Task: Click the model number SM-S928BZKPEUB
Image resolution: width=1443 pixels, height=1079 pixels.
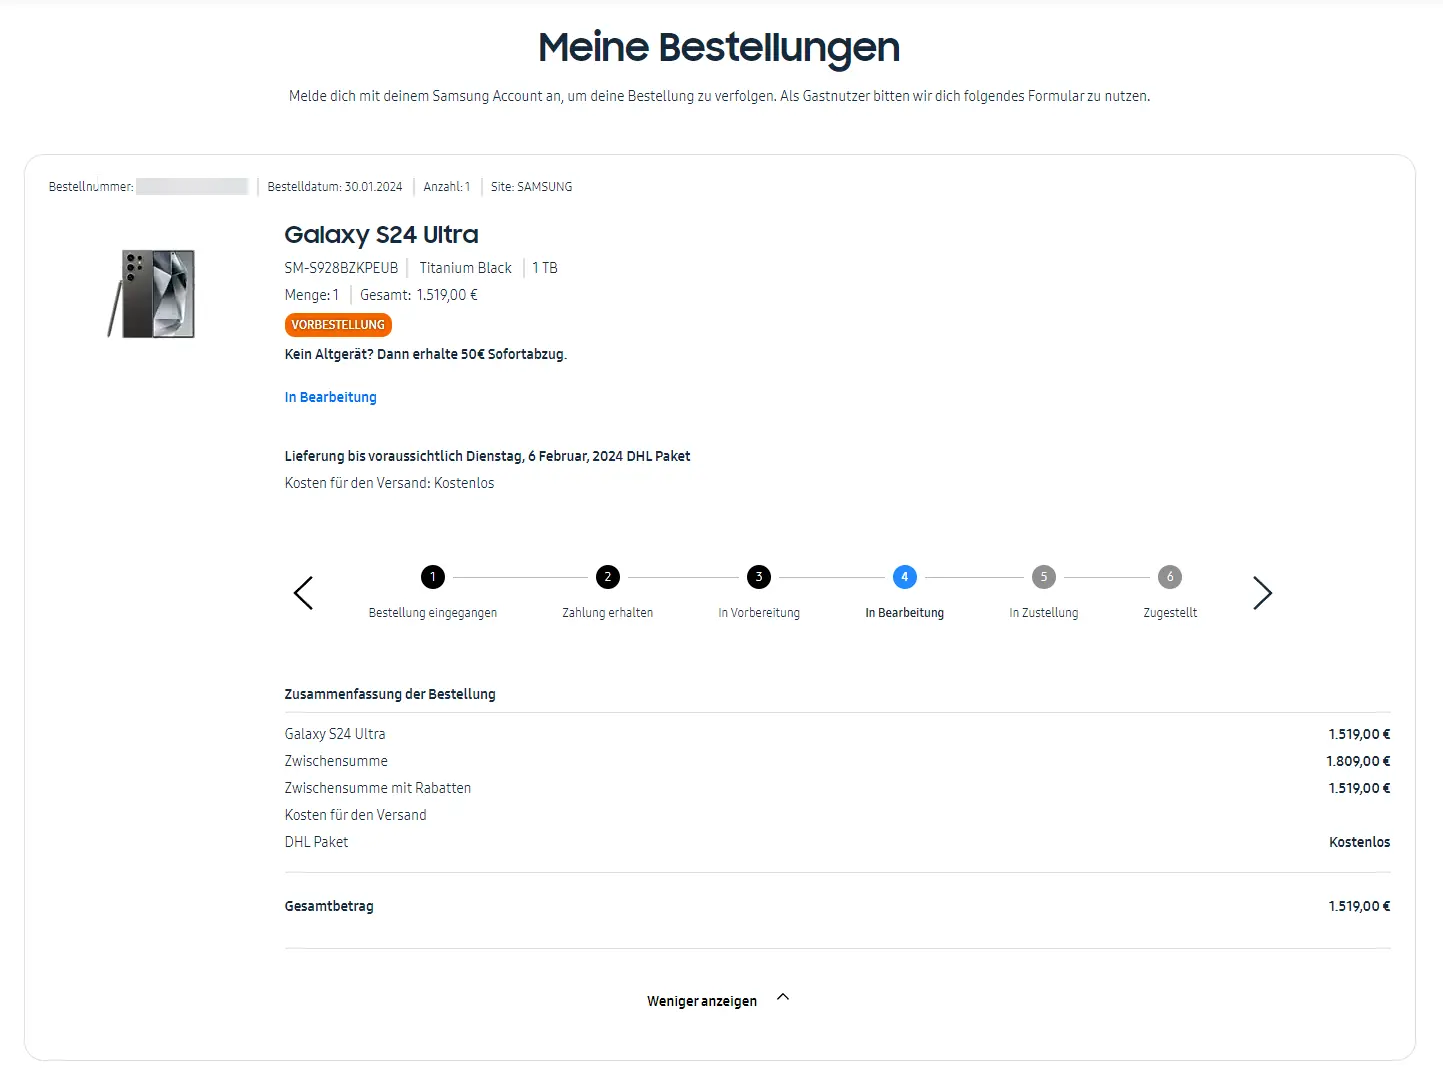Action: [x=341, y=268]
